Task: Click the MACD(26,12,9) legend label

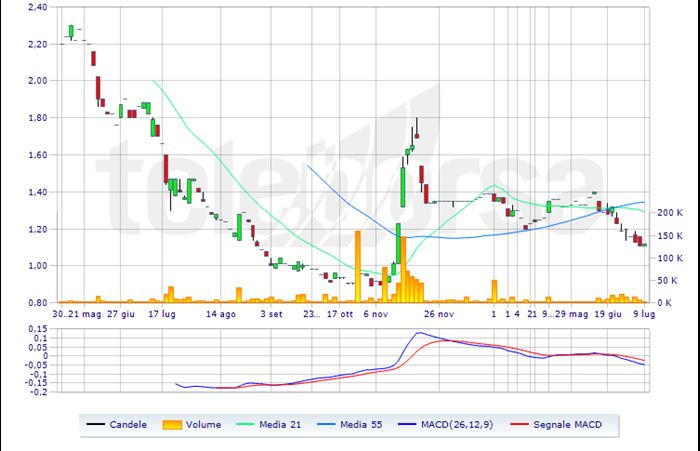Action: pyautogui.click(x=457, y=425)
